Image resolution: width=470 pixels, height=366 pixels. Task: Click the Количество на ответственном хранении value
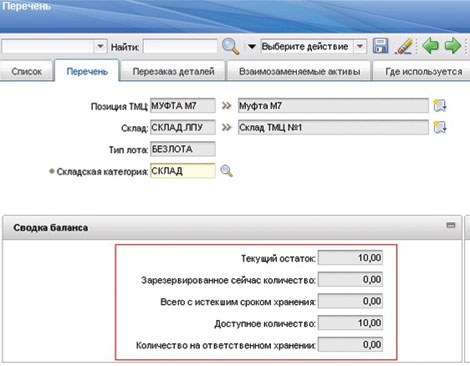tap(350, 344)
